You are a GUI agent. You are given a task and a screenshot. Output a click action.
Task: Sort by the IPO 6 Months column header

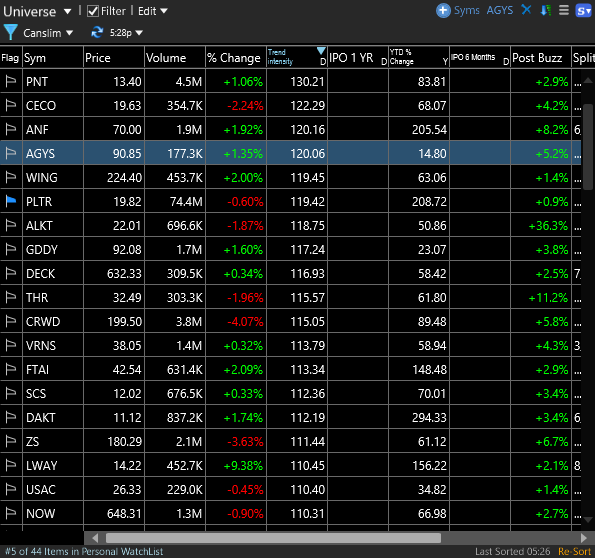tap(480, 58)
